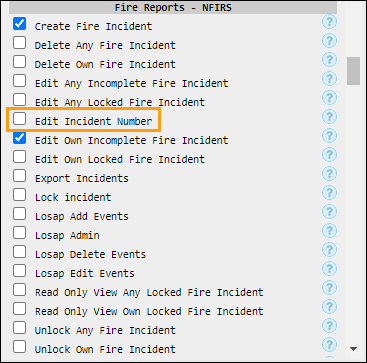Screen dimensions: 367x363
Task: Open help icon next to Export Incidents
Action: click(x=329, y=174)
